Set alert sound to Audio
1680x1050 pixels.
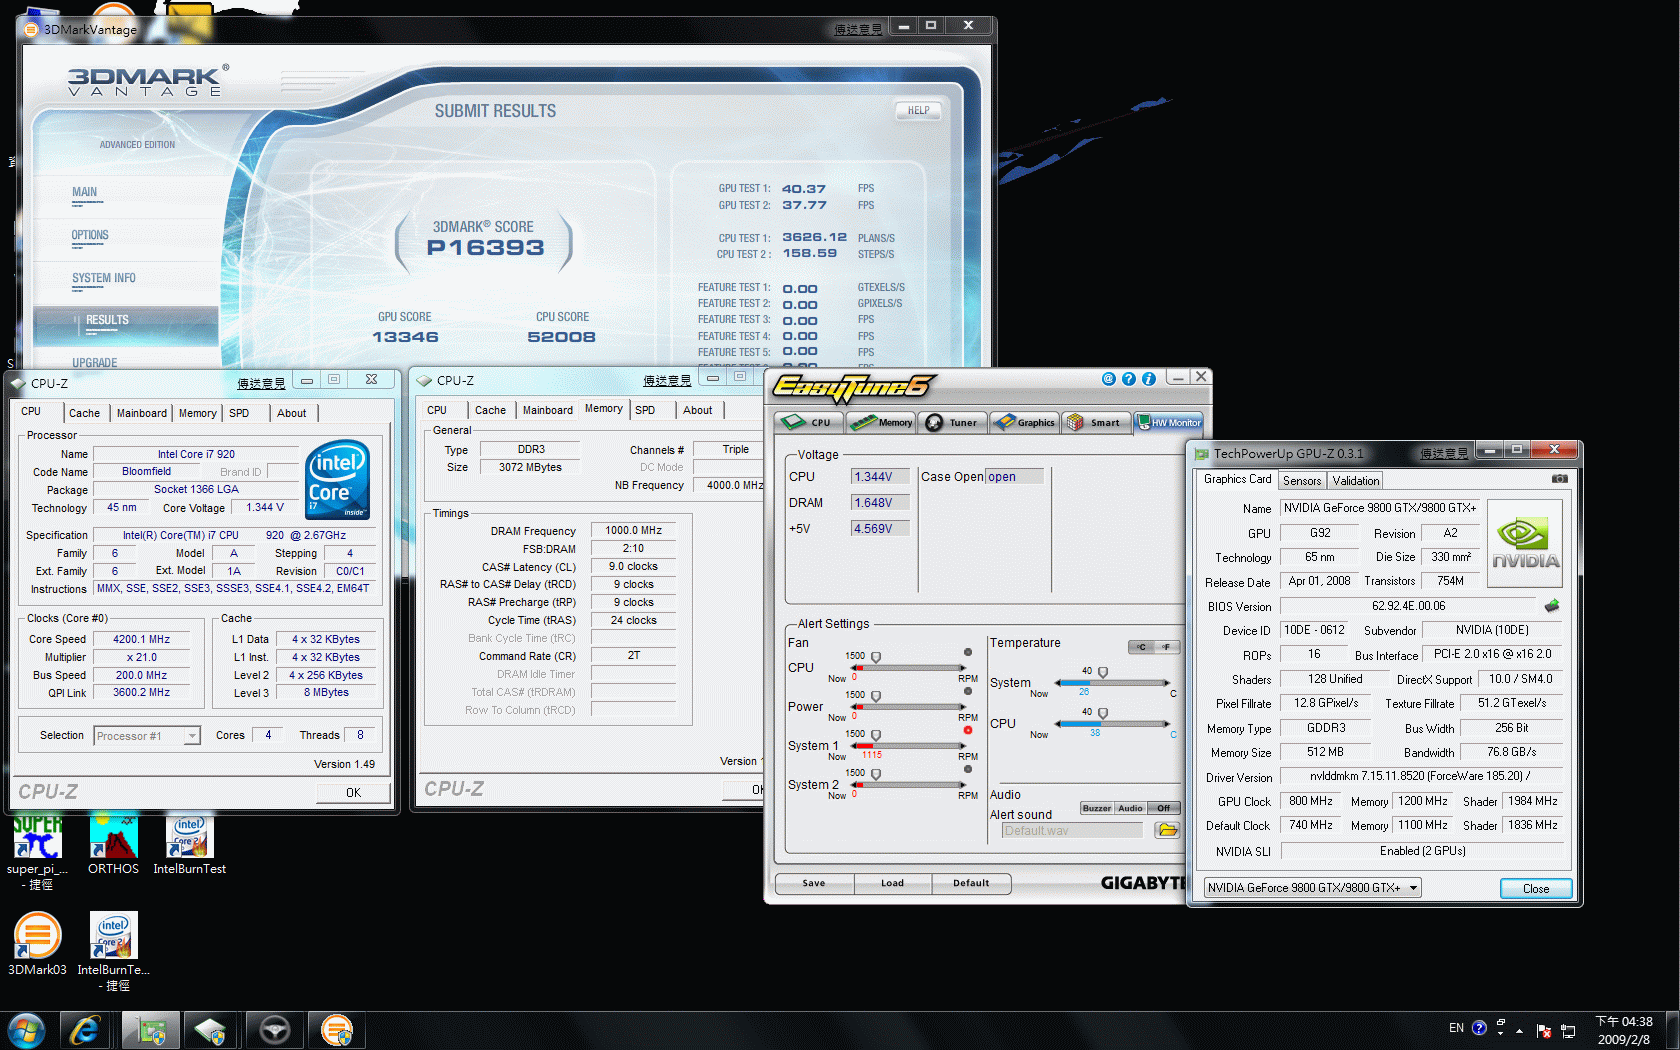point(1130,808)
